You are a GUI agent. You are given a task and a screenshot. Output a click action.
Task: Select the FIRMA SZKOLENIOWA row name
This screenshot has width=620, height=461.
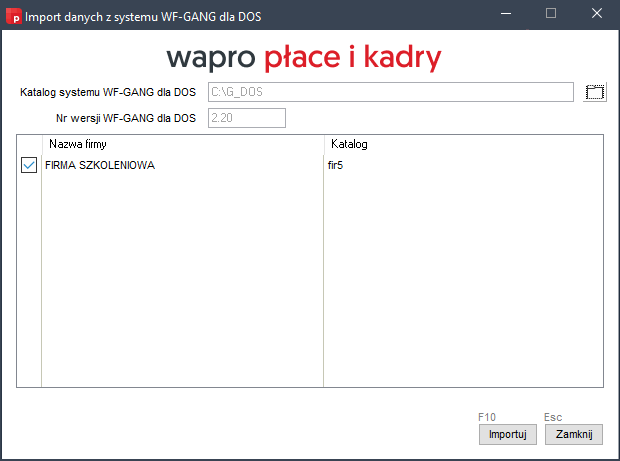(100, 165)
